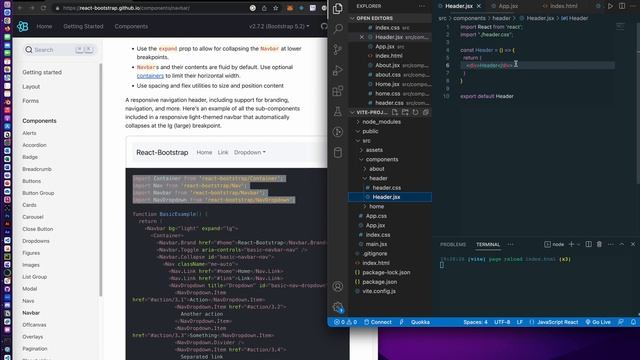Screen dimensions: 640x360
Task: Open Accounts icon in VS Code activity bar
Action: pos(338,287)
